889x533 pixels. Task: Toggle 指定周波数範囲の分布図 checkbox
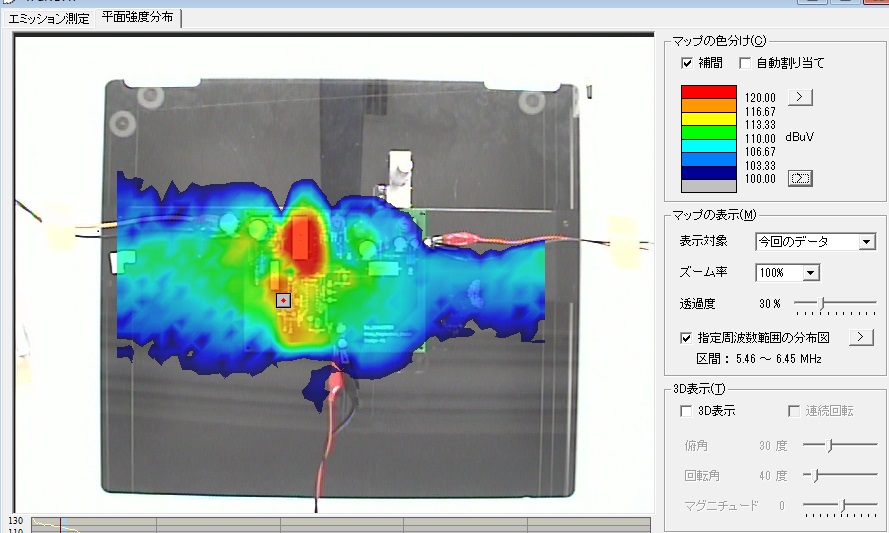[685, 338]
